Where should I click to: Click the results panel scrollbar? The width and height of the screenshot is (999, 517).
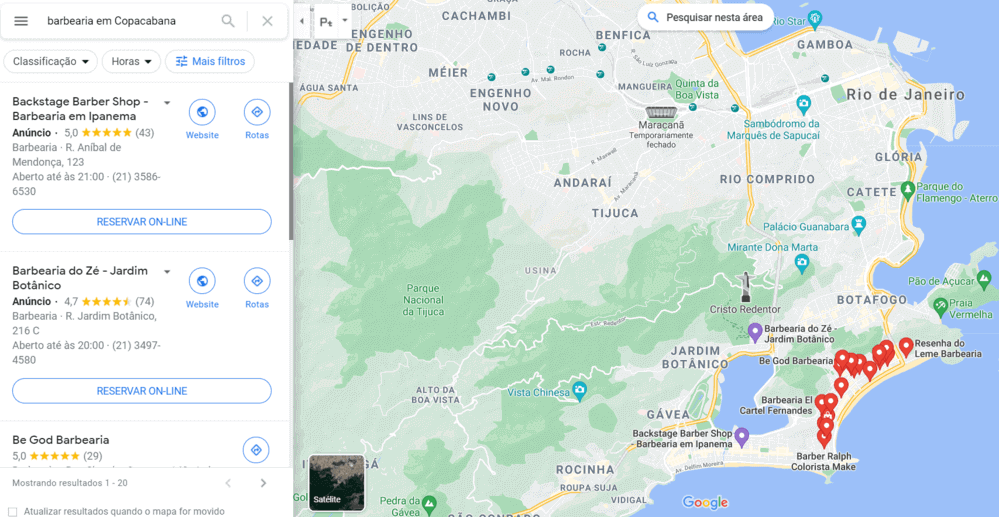pos(291,161)
